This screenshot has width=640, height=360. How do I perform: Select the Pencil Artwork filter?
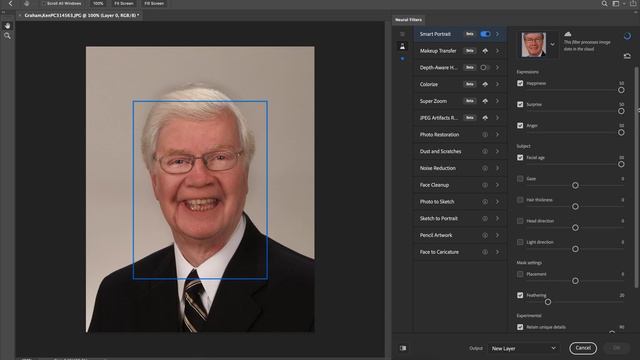[x=460, y=235]
